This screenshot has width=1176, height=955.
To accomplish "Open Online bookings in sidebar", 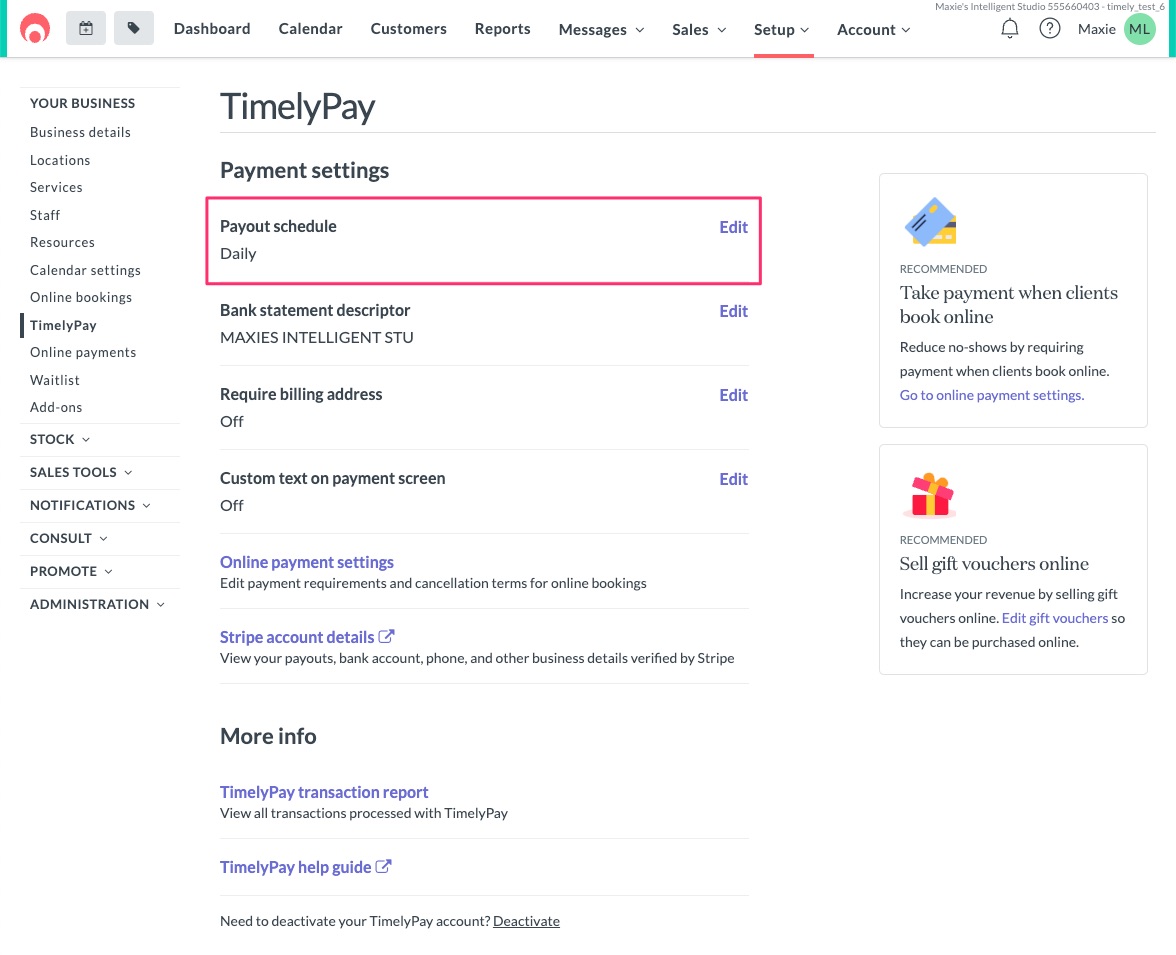I will (x=81, y=297).
